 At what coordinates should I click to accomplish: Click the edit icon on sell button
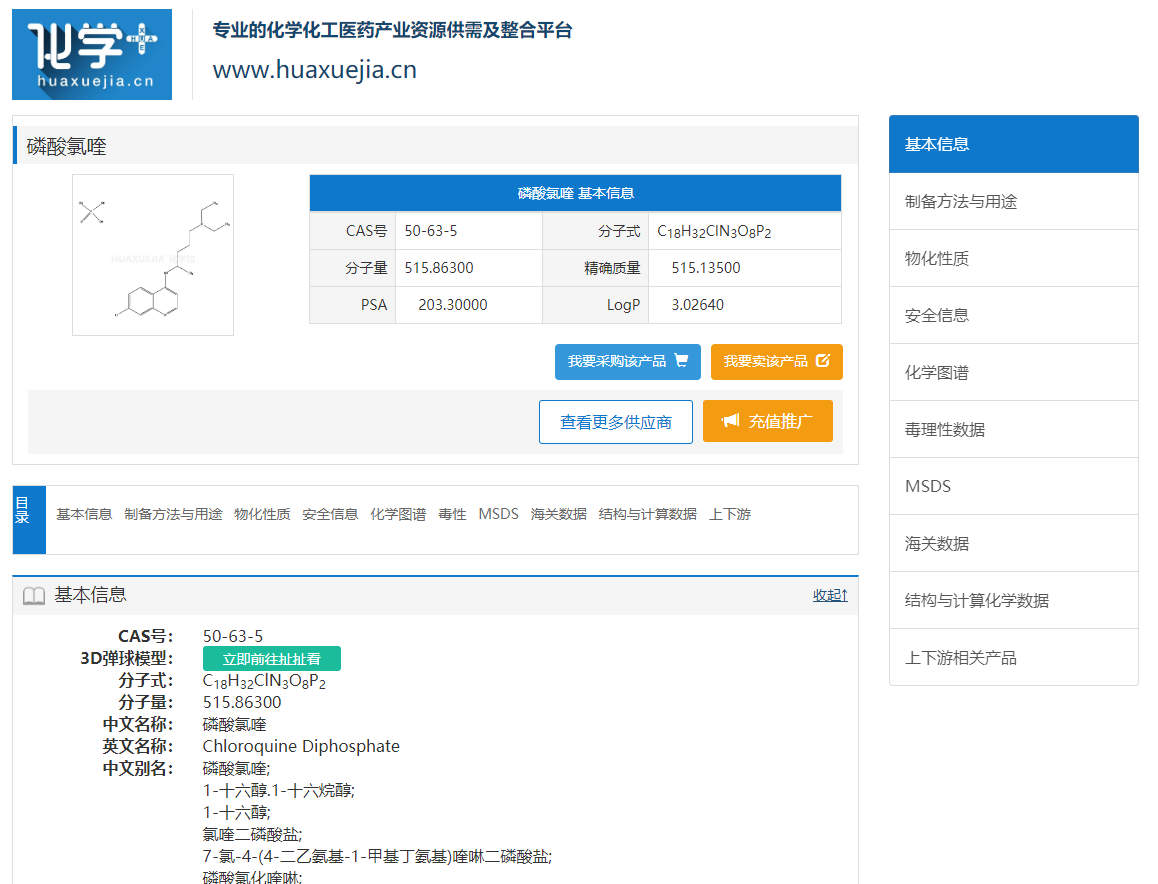tap(823, 361)
